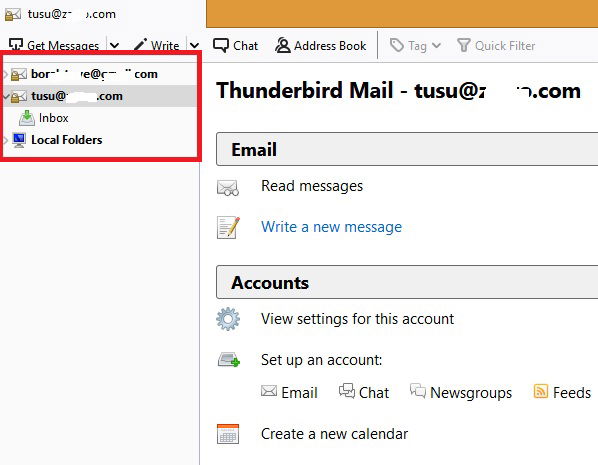The height and width of the screenshot is (465, 598).
Task: Open the Address Book
Action: (x=320, y=46)
